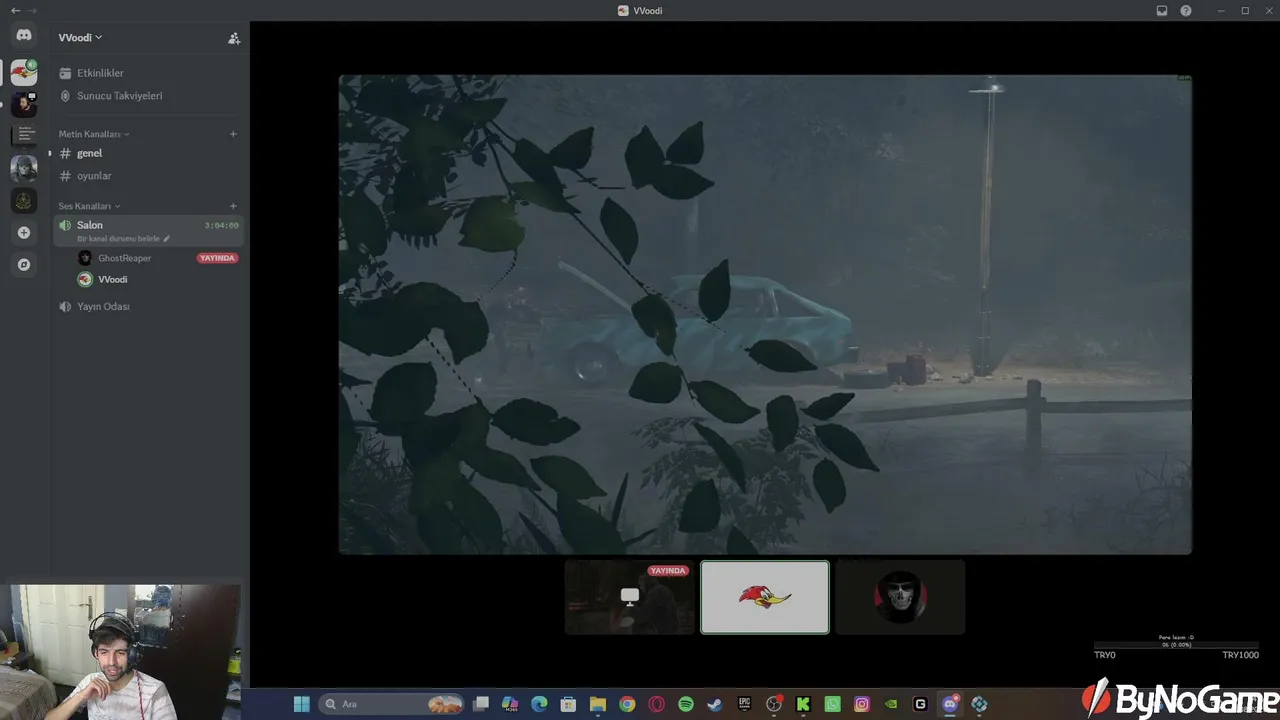The width and height of the screenshot is (1280, 720).
Task: Create a new voice channel with plus
Action: [x=233, y=206]
